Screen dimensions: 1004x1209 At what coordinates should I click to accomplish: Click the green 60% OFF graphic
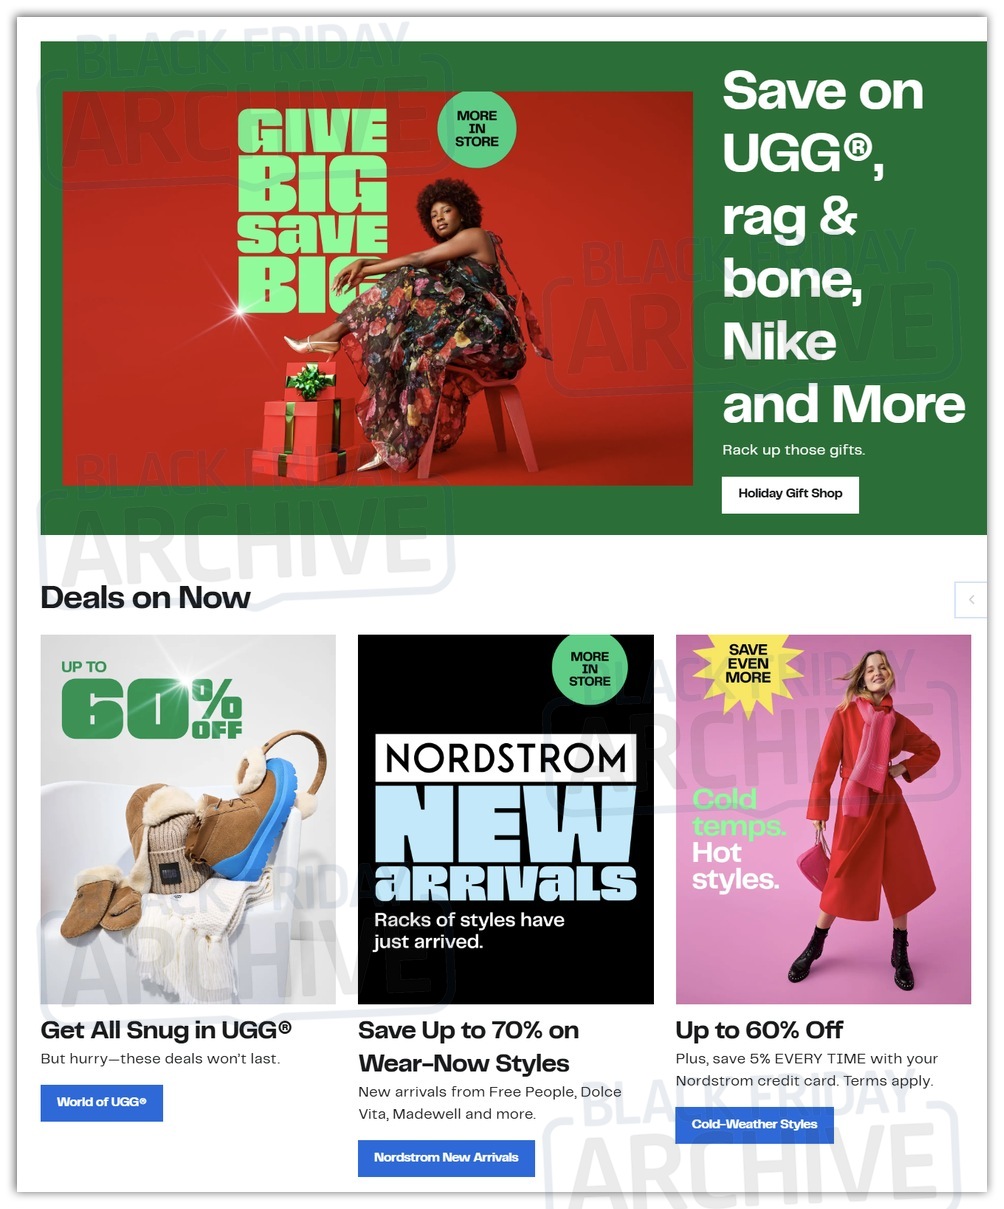151,700
